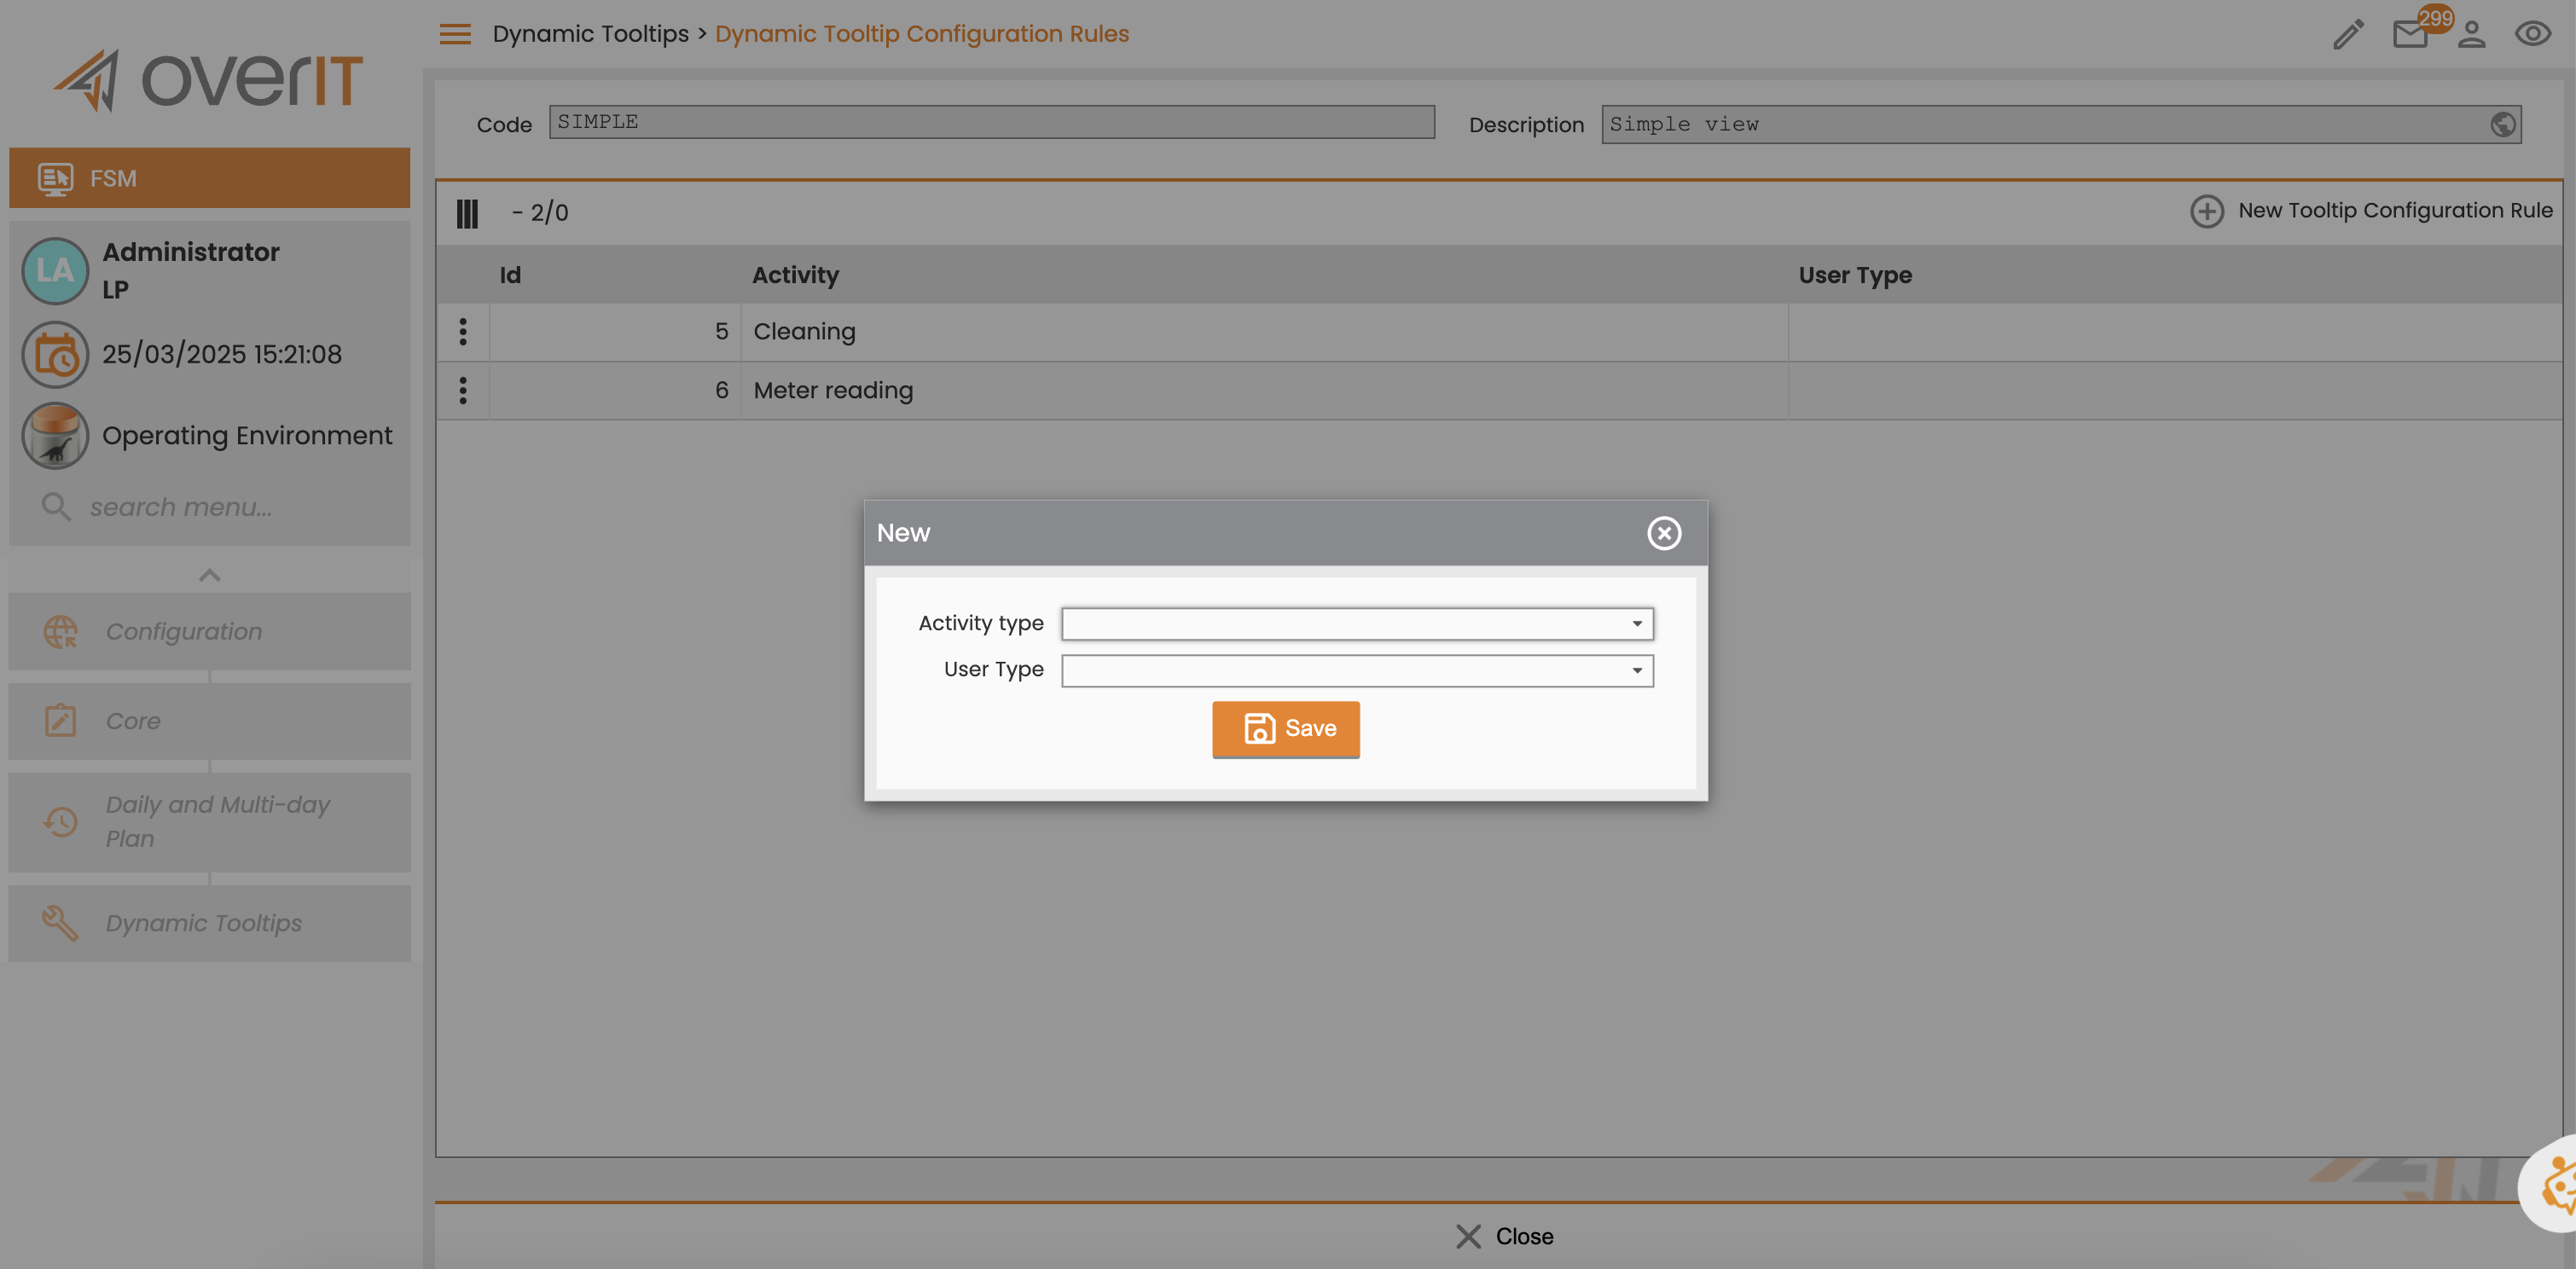
Task: Open the Daily and Multi-day Plan menu
Action: (x=209, y=822)
